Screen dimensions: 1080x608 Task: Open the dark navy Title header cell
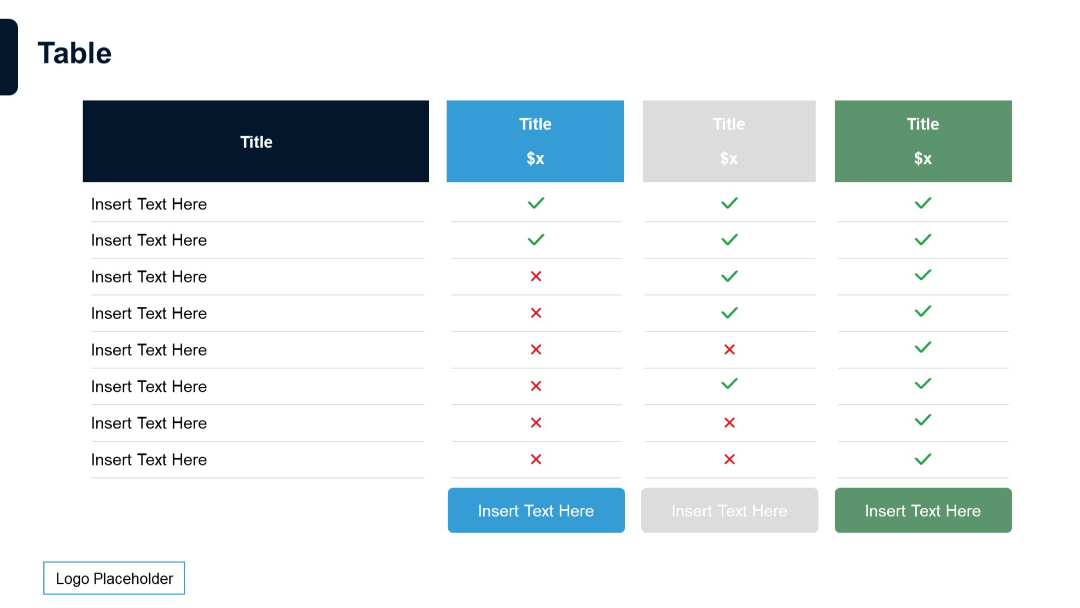(x=255, y=140)
